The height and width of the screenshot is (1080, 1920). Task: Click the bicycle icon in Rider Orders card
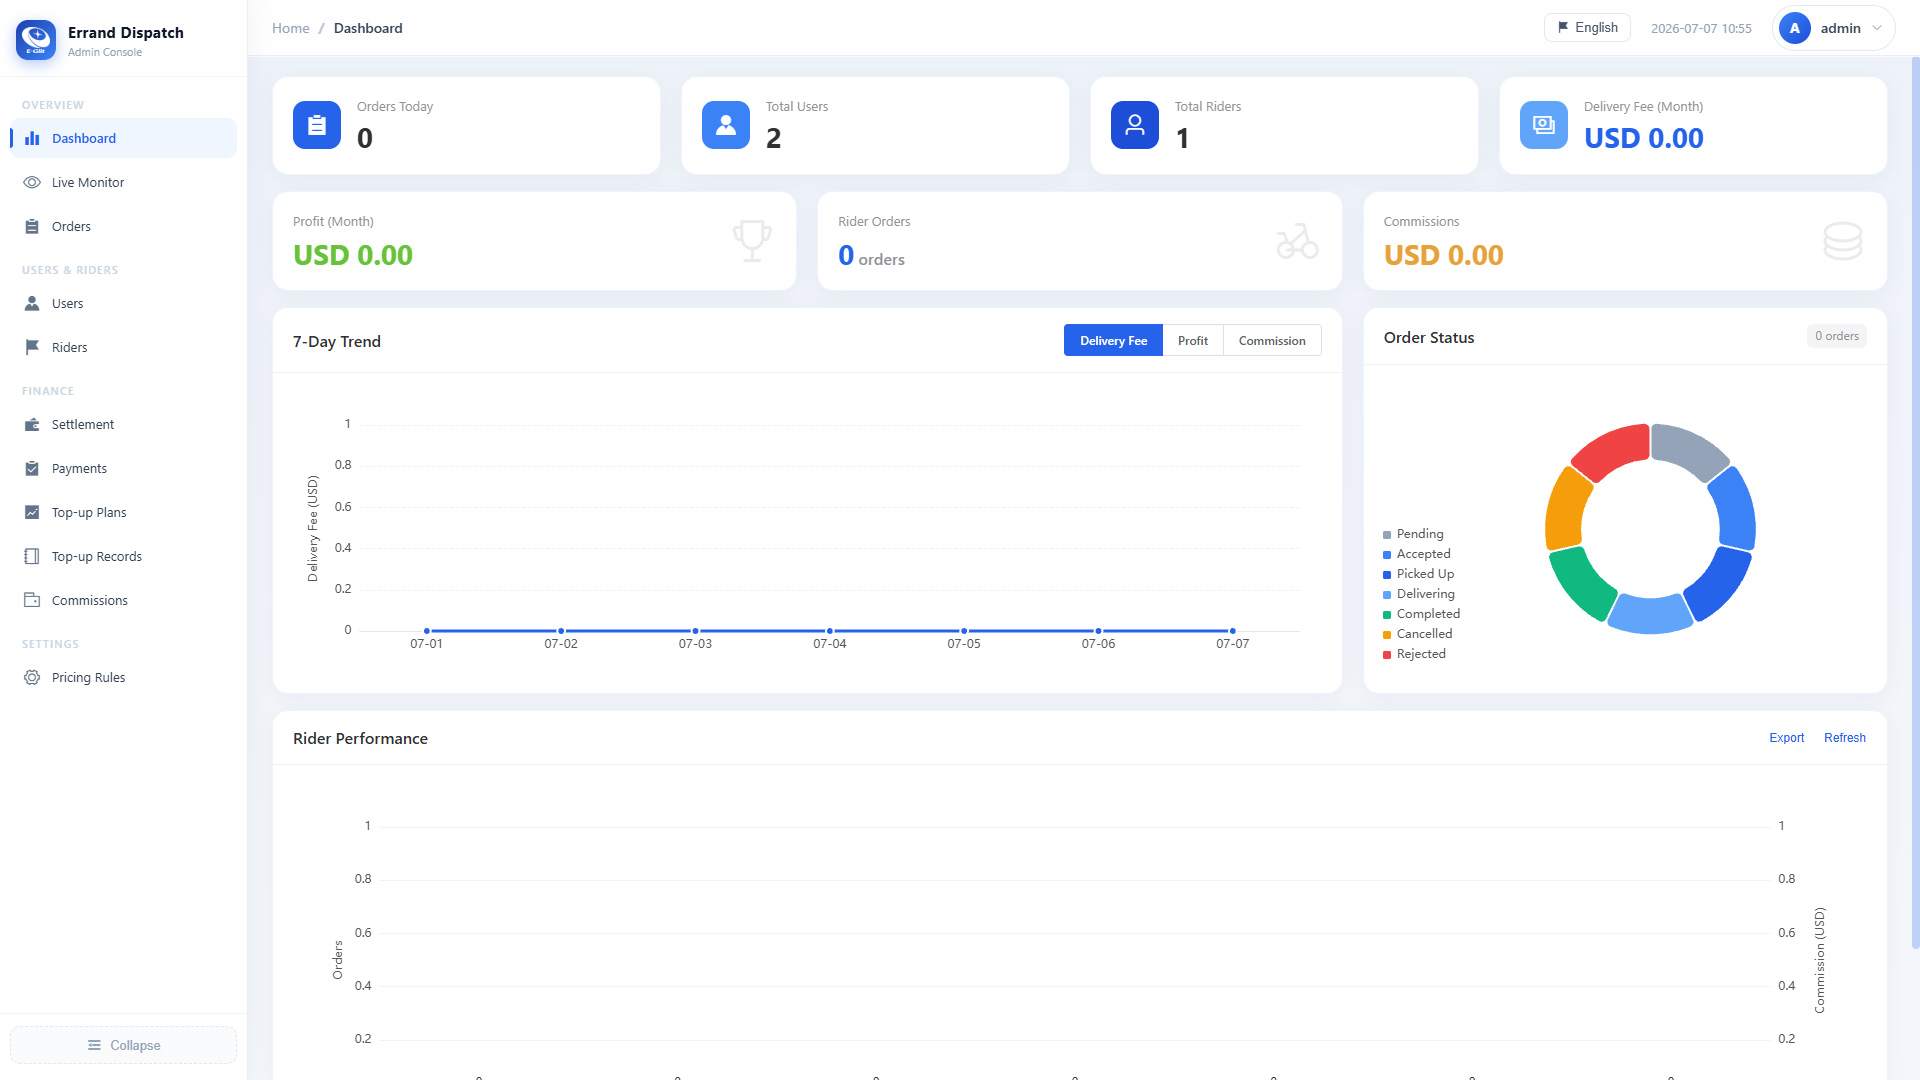1297,241
